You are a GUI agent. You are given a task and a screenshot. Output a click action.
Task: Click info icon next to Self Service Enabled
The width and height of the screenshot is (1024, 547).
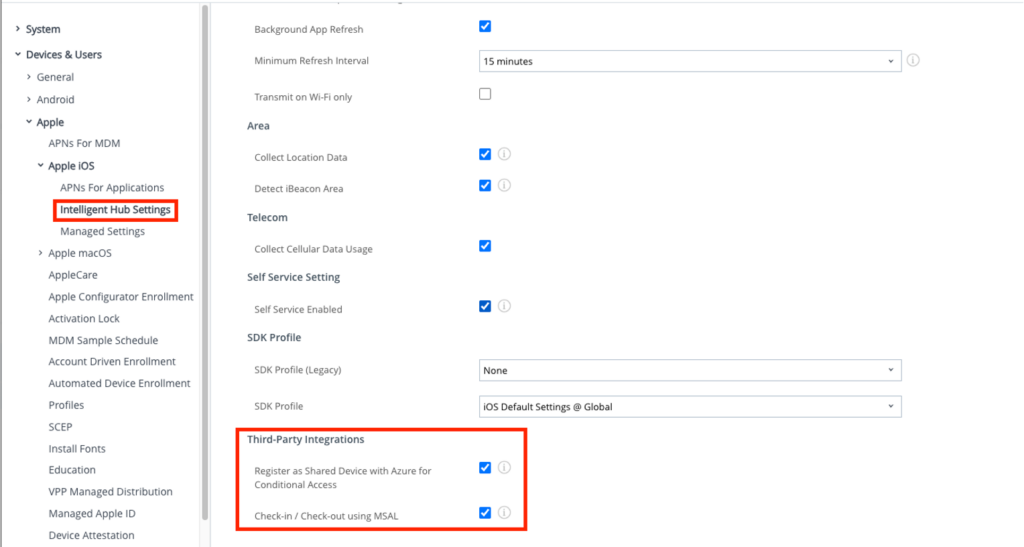pos(505,306)
